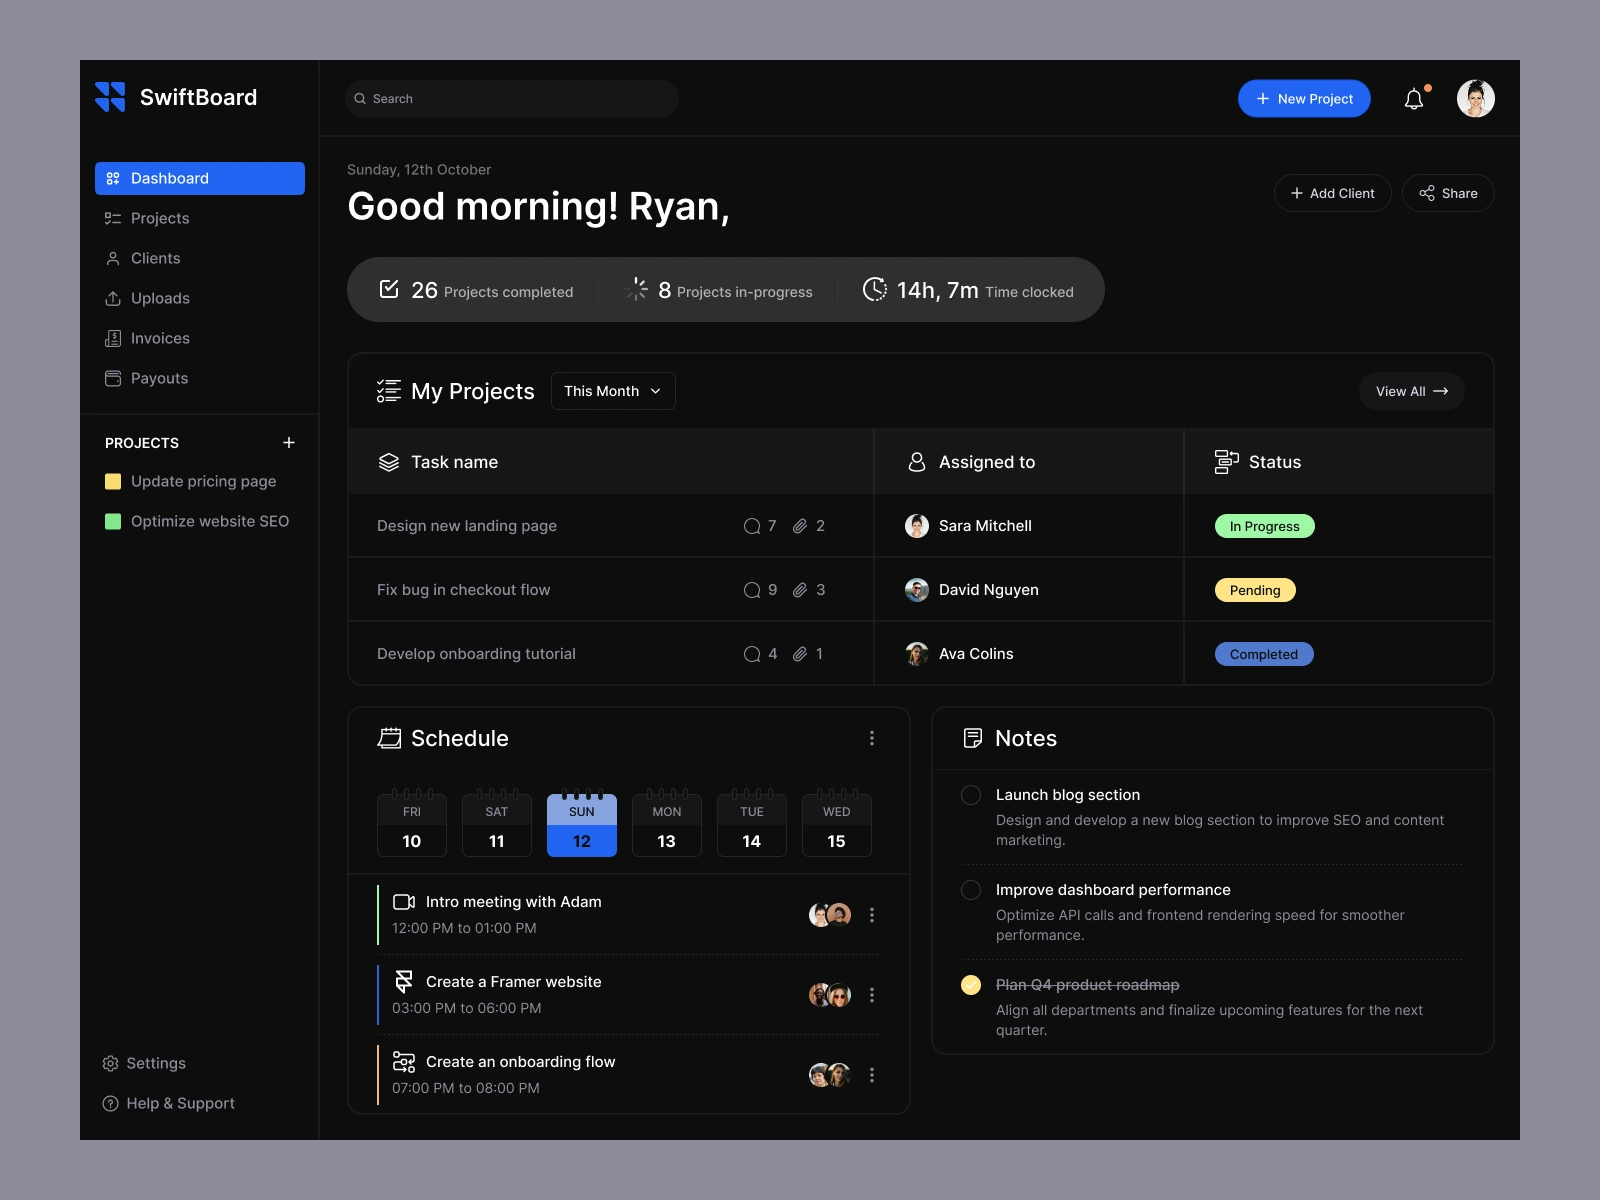Viewport: 1600px width, 1200px height.
Task: Click the video camera icon on Intro meeting
Action: 403,901
